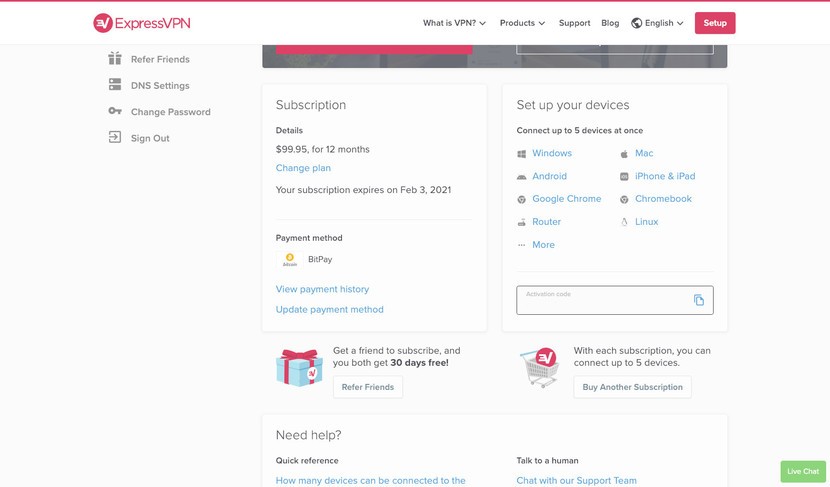This screenshot has height=487, width=830.
Task: Click the blue gift box illustration
Action: [299, 368]
